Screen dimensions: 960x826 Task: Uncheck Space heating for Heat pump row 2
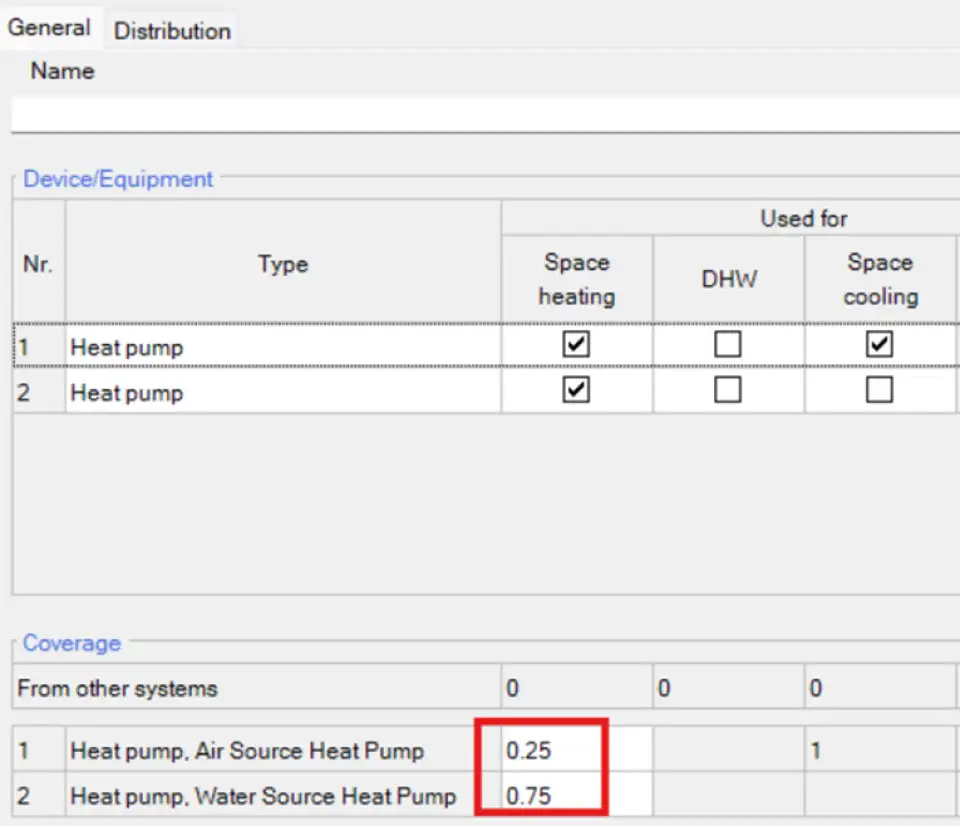(576, 390)
